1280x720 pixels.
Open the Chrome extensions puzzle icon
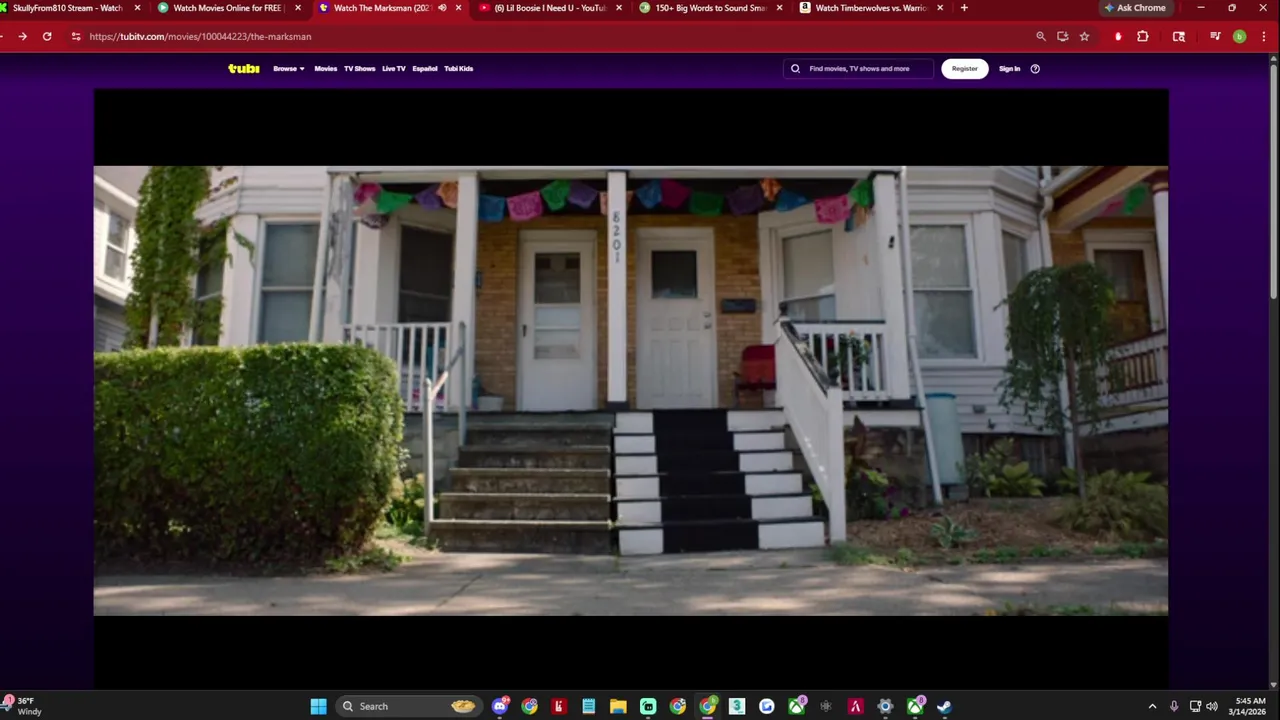pos(1143,36)
